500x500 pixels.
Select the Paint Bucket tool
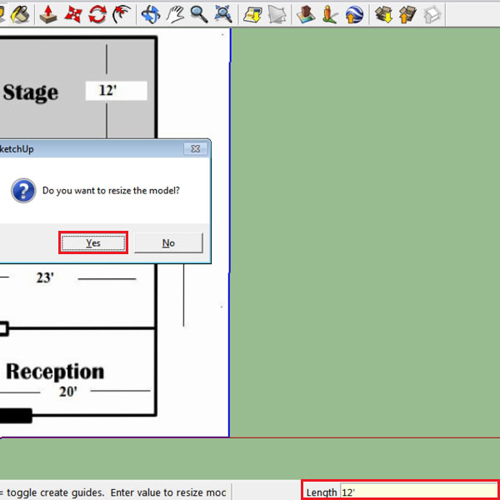point(20,14)
